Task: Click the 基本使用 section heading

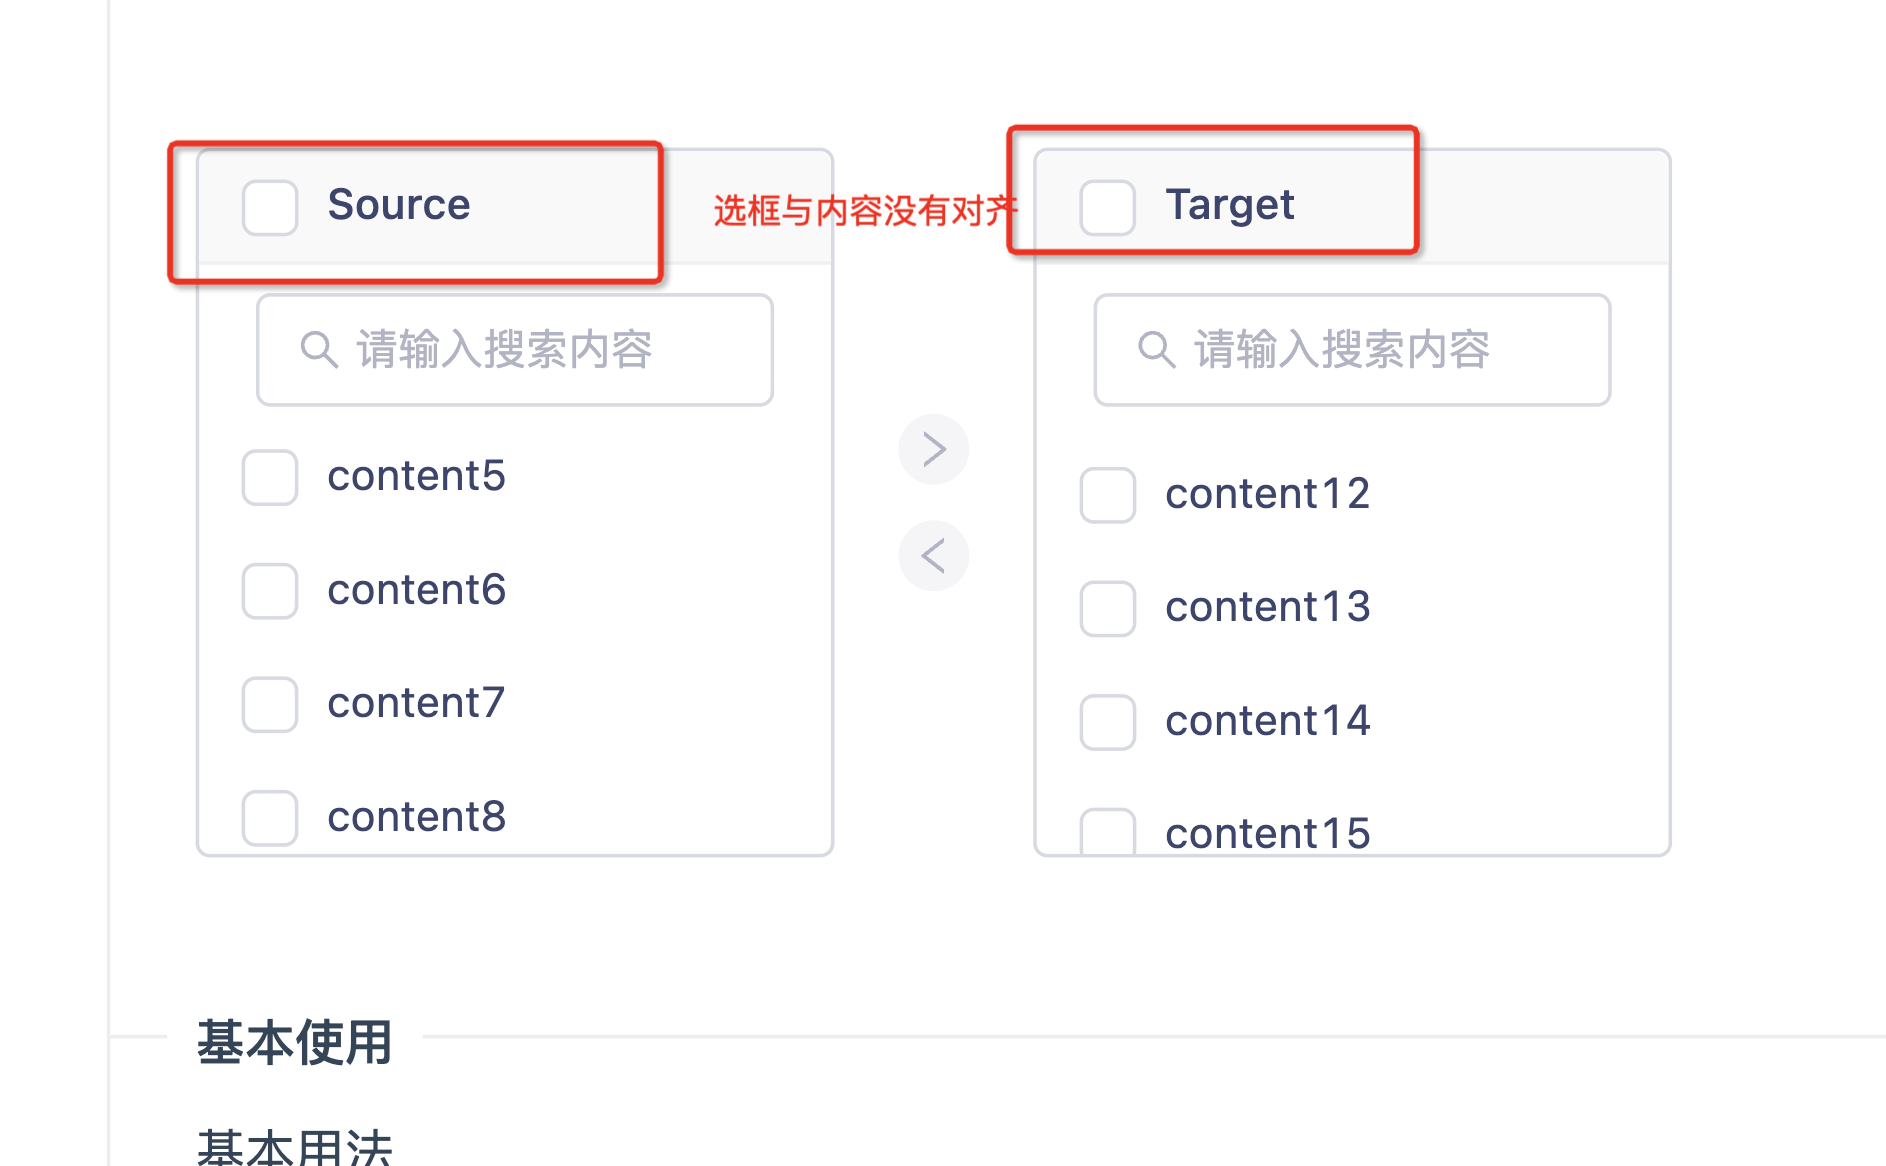Action: (295, 1043)
